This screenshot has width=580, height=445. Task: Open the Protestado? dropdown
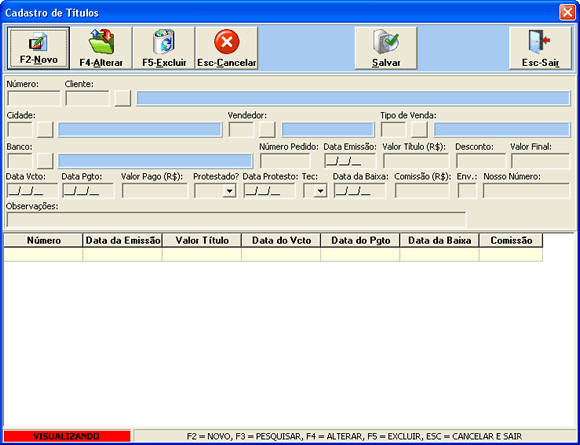click(229, 191)
